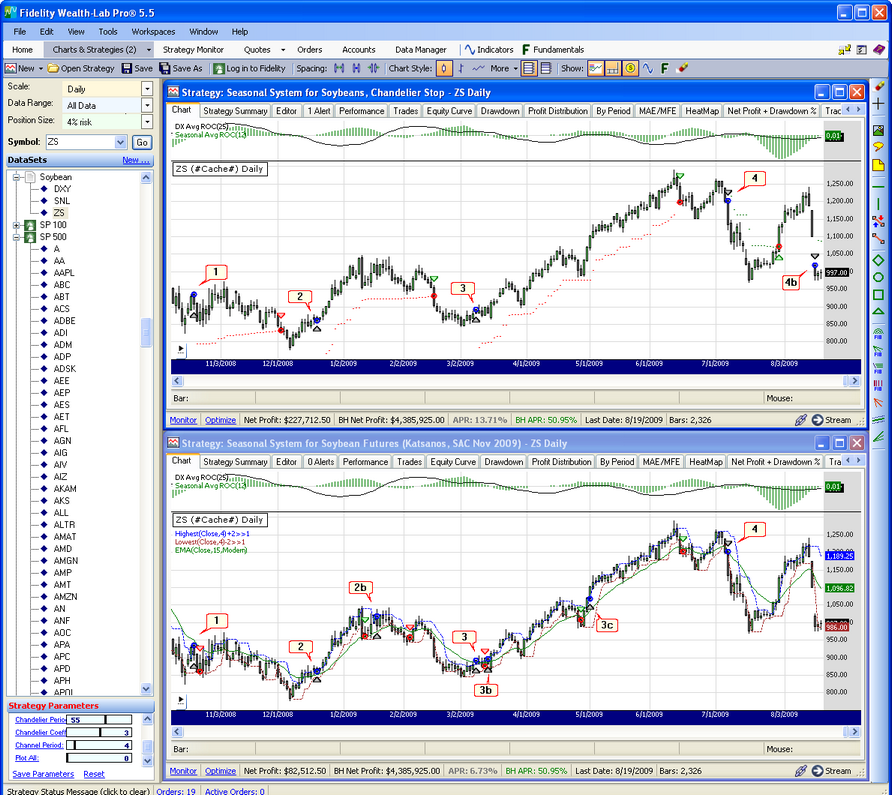Select candlestick chart style icon
This screenshot has height=795, width=892.
pos(444,68)
